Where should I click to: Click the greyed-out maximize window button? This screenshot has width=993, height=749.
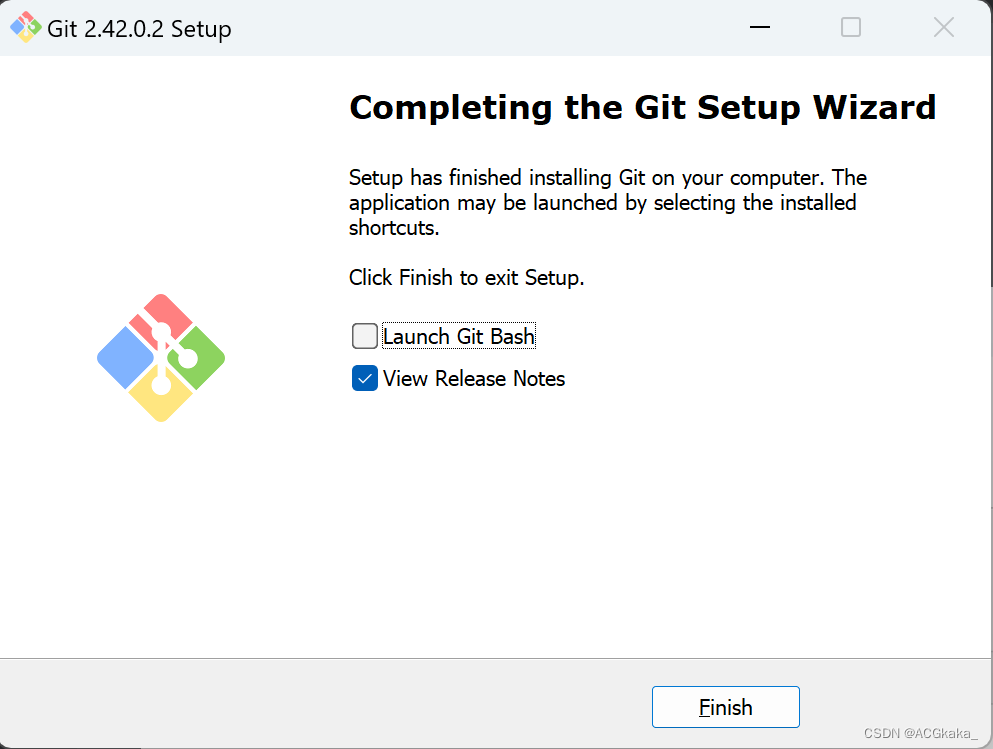(x=851, y=28)
